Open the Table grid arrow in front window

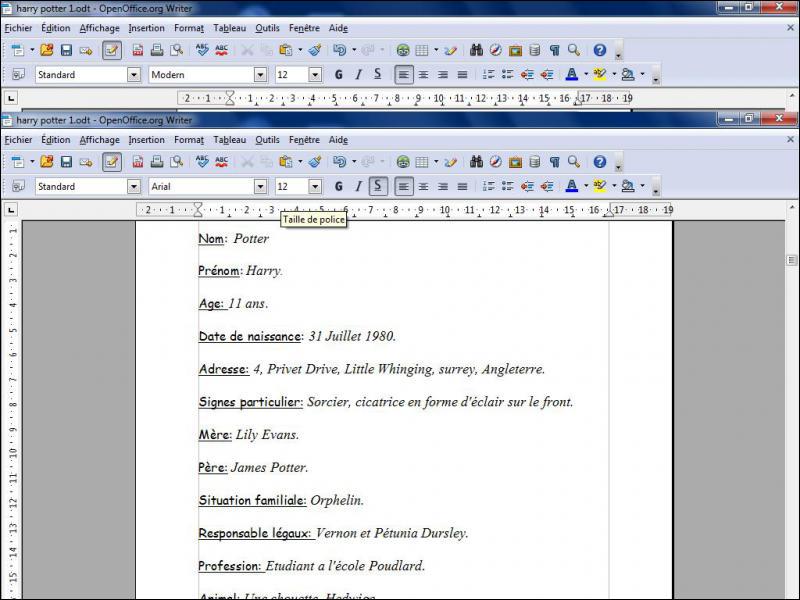[436, 162]
